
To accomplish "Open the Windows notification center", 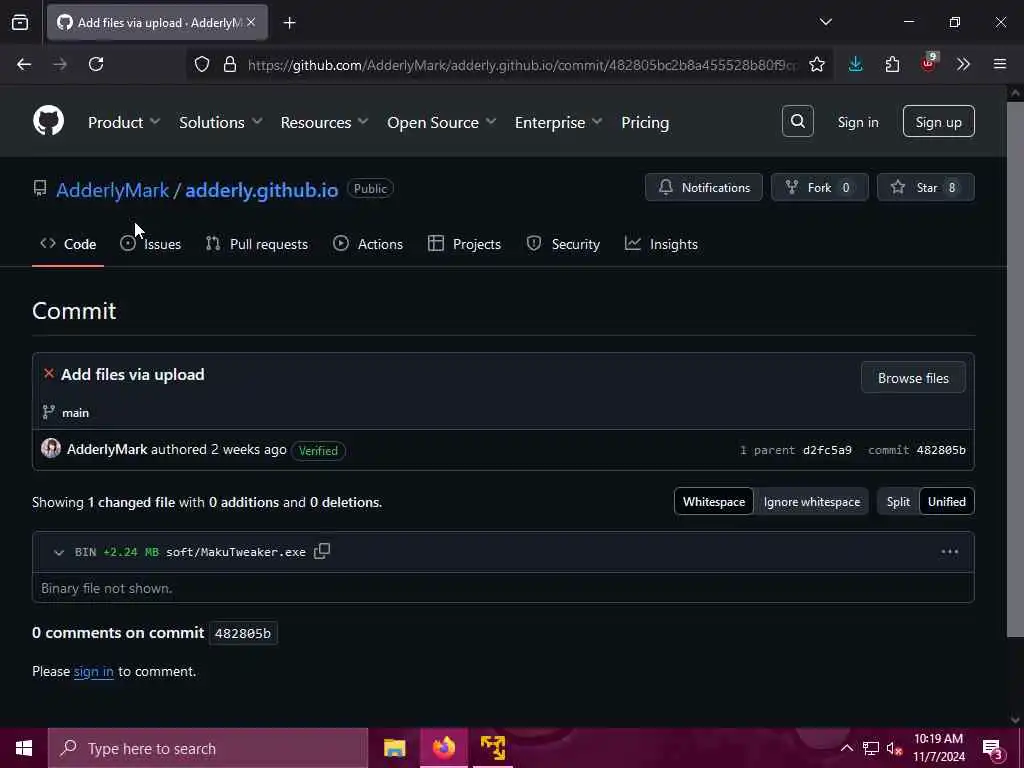I will pyautogui.click(x=992, y=748).
